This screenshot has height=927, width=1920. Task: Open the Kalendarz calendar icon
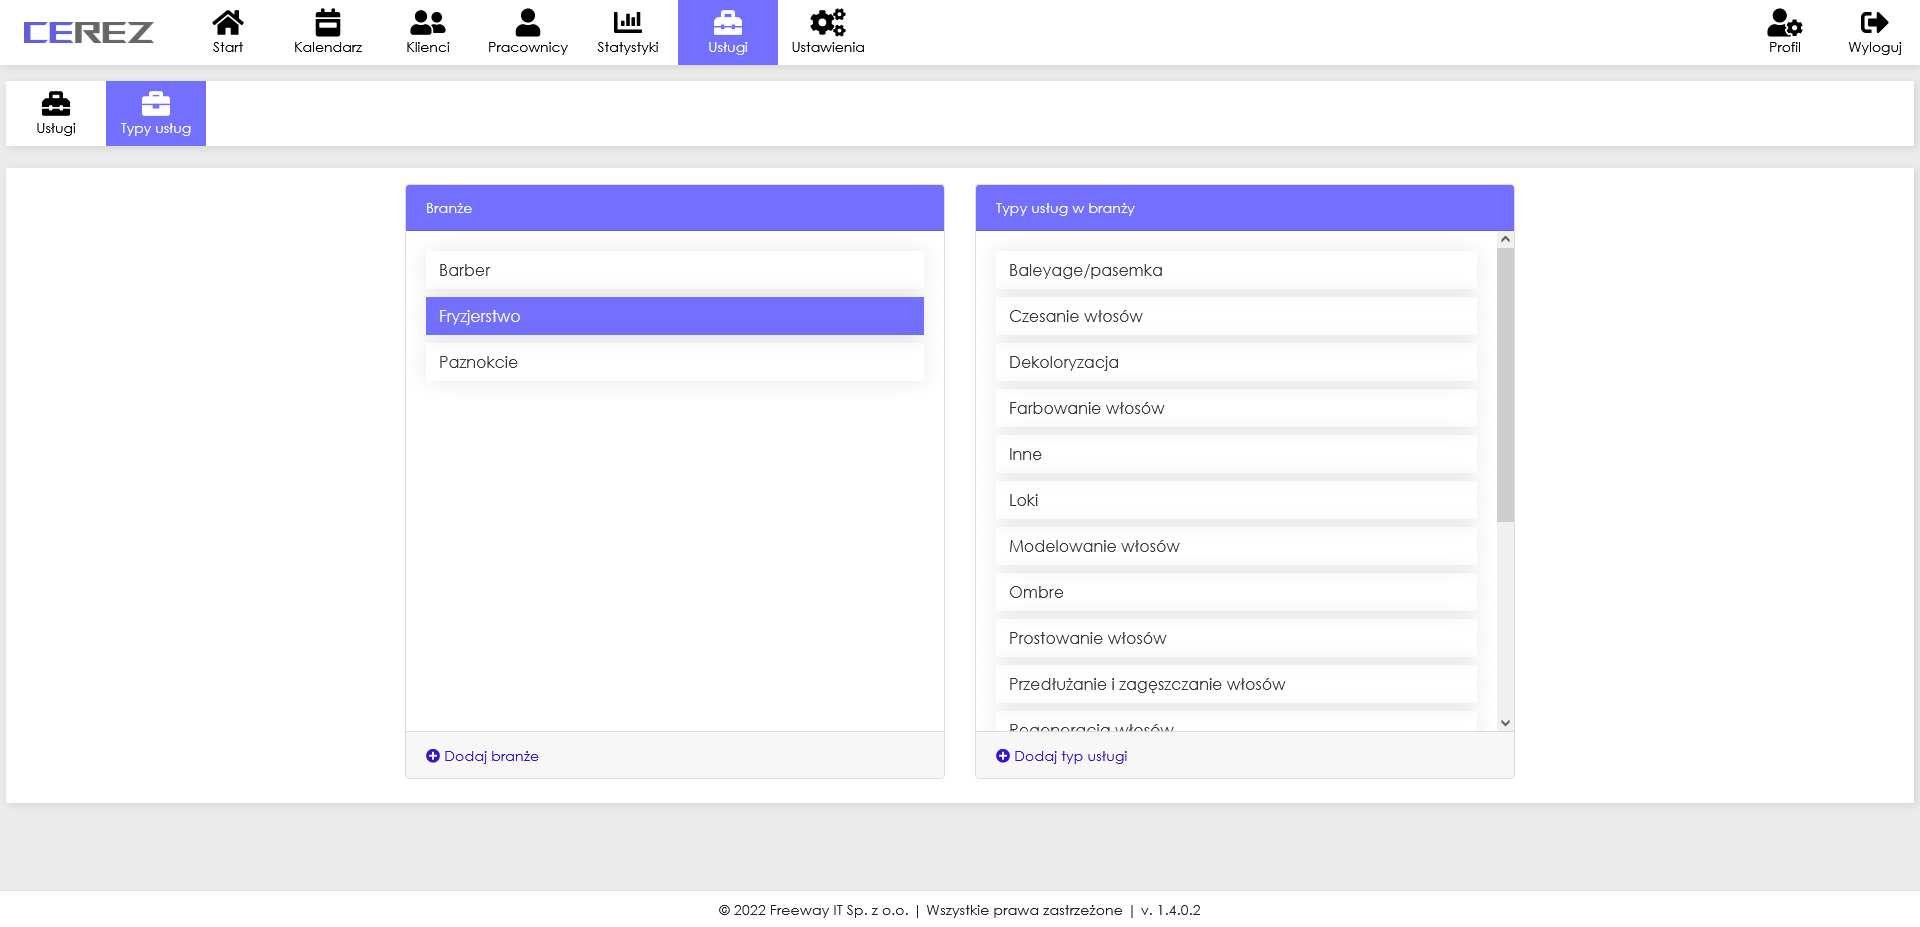[327, 23]
